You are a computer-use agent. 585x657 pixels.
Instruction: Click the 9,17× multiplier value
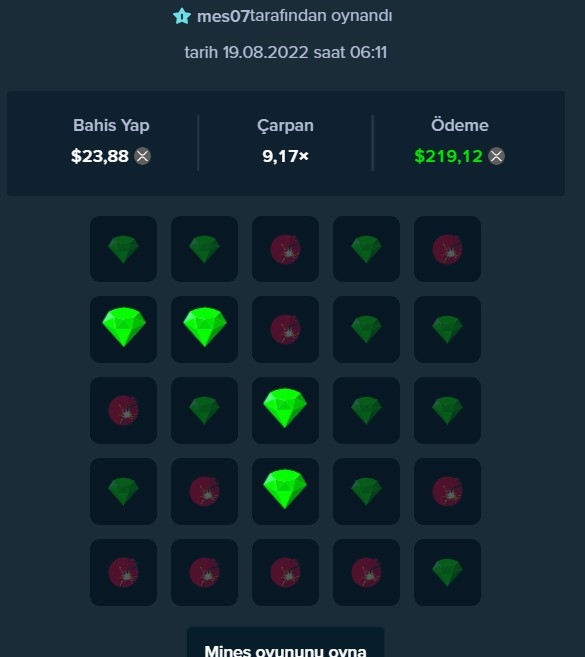pos(285,156)
